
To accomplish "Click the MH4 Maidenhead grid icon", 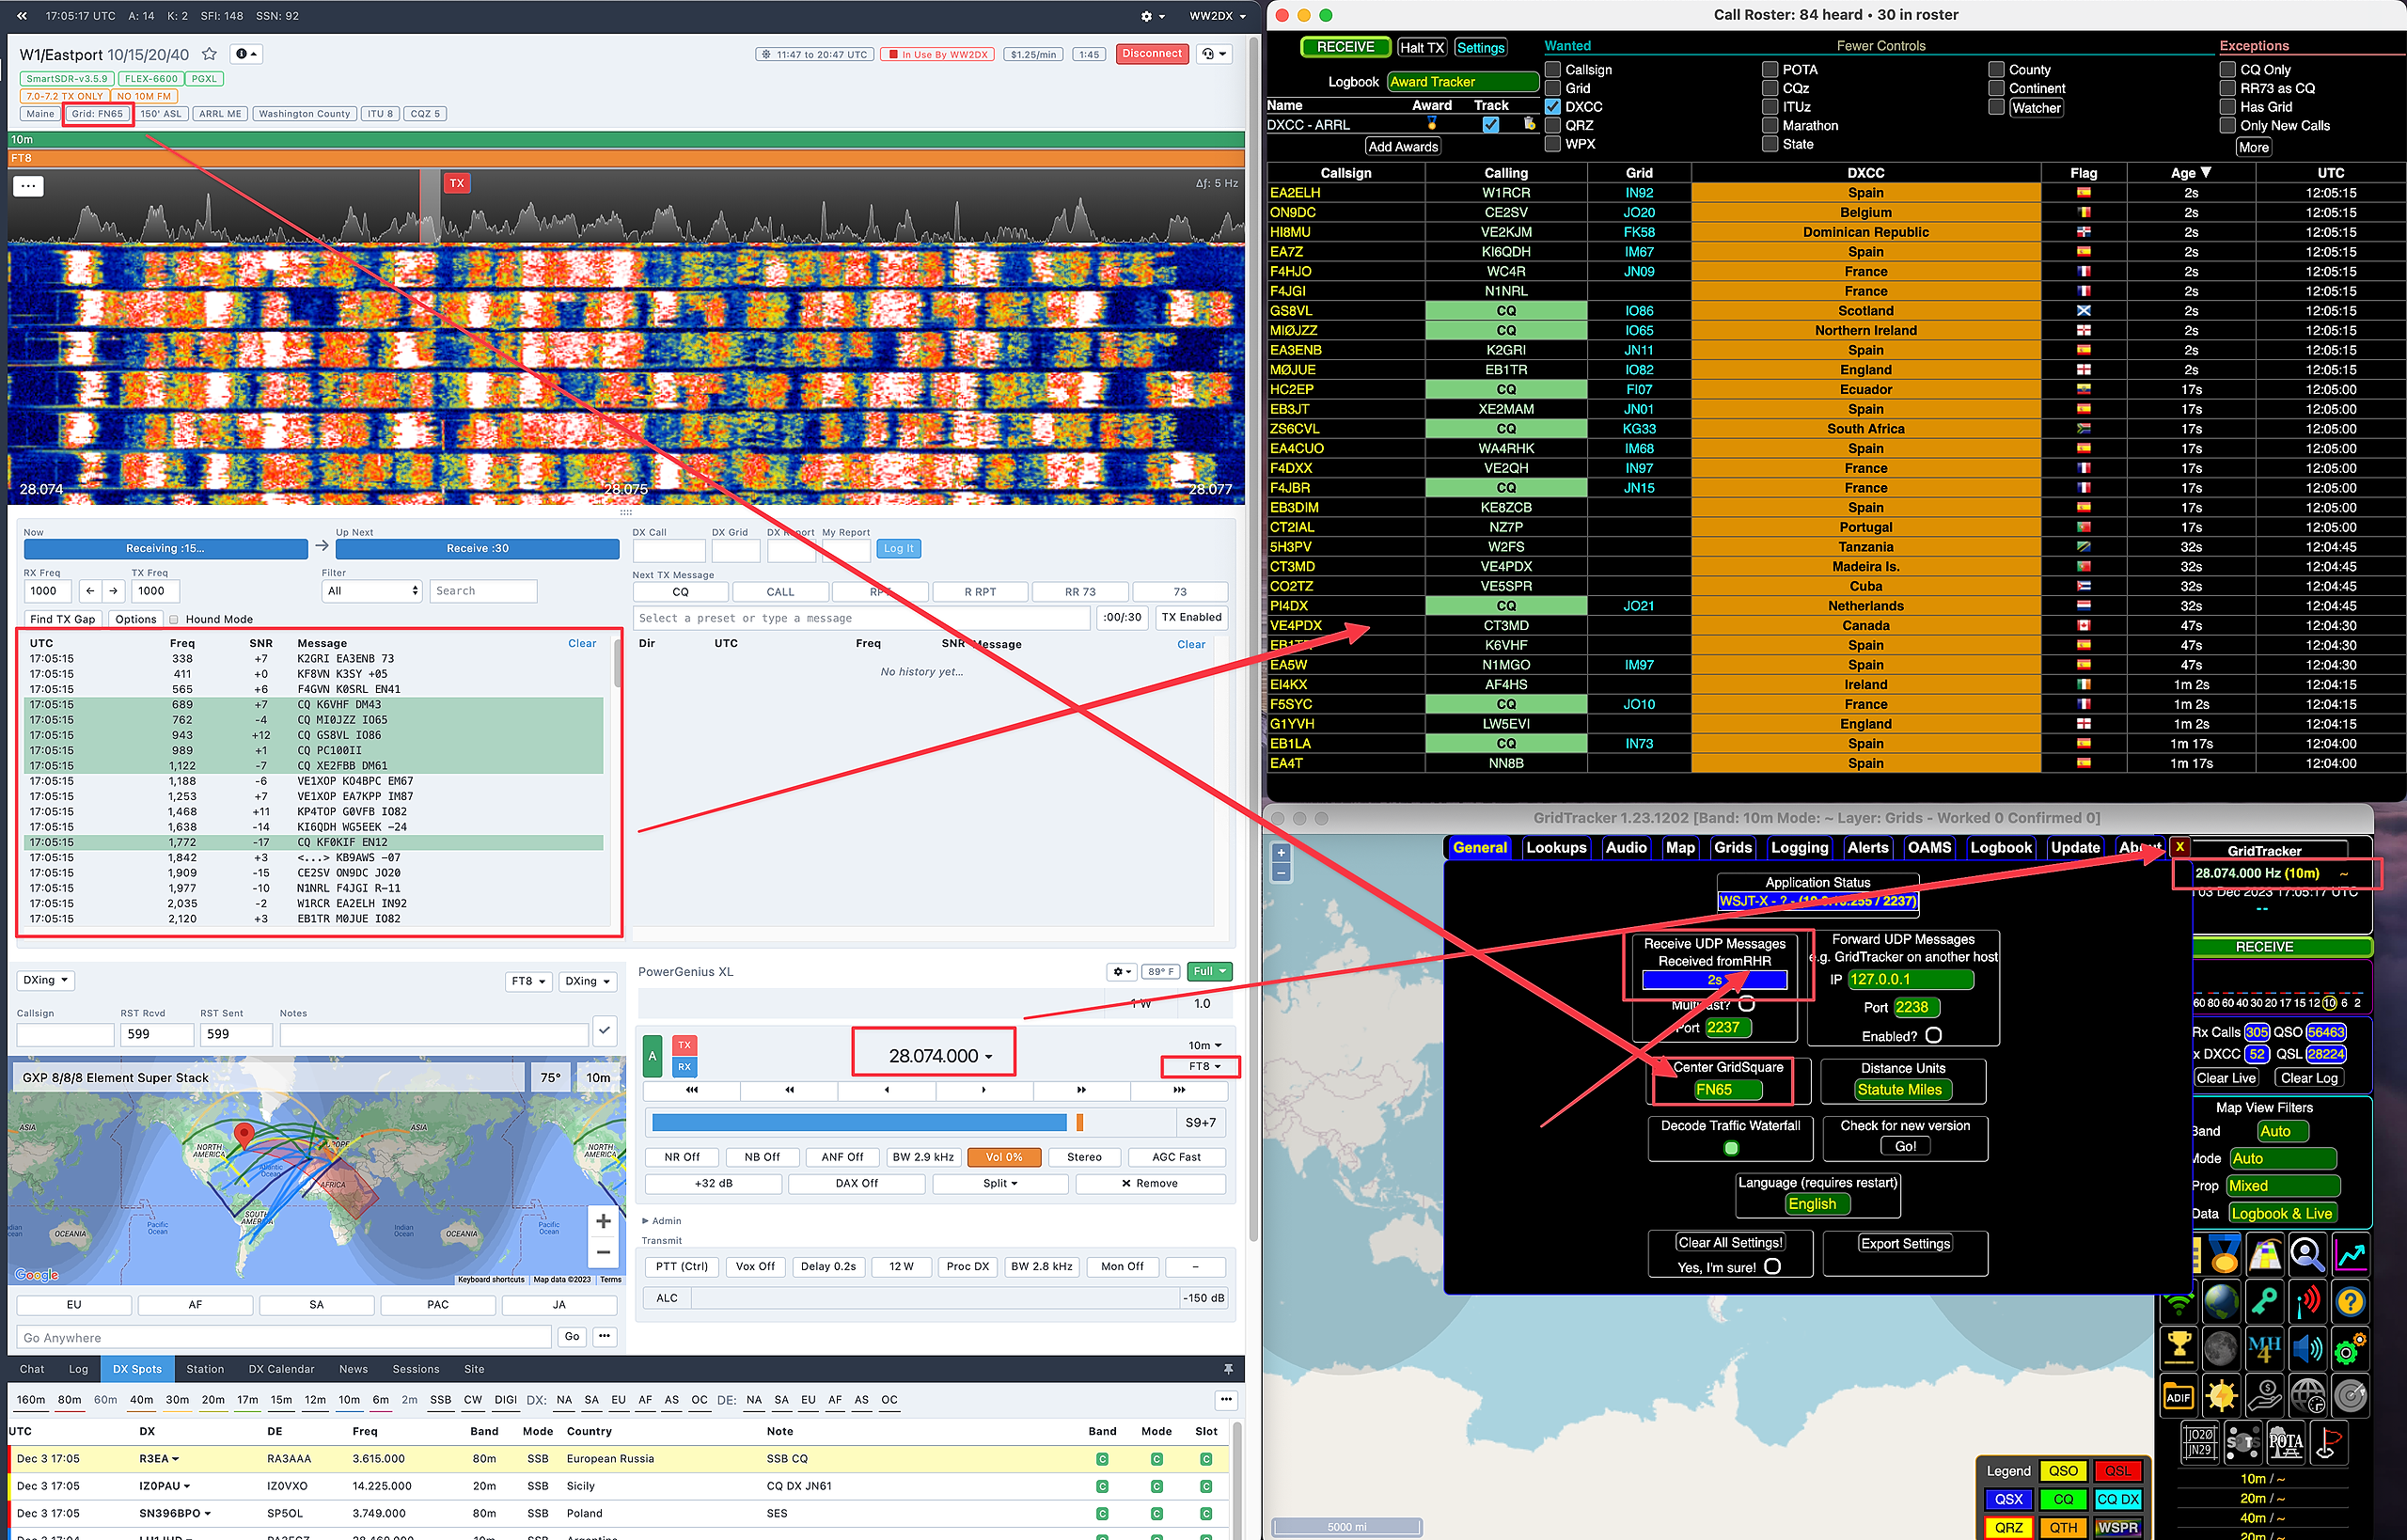I will 2264,1349.
